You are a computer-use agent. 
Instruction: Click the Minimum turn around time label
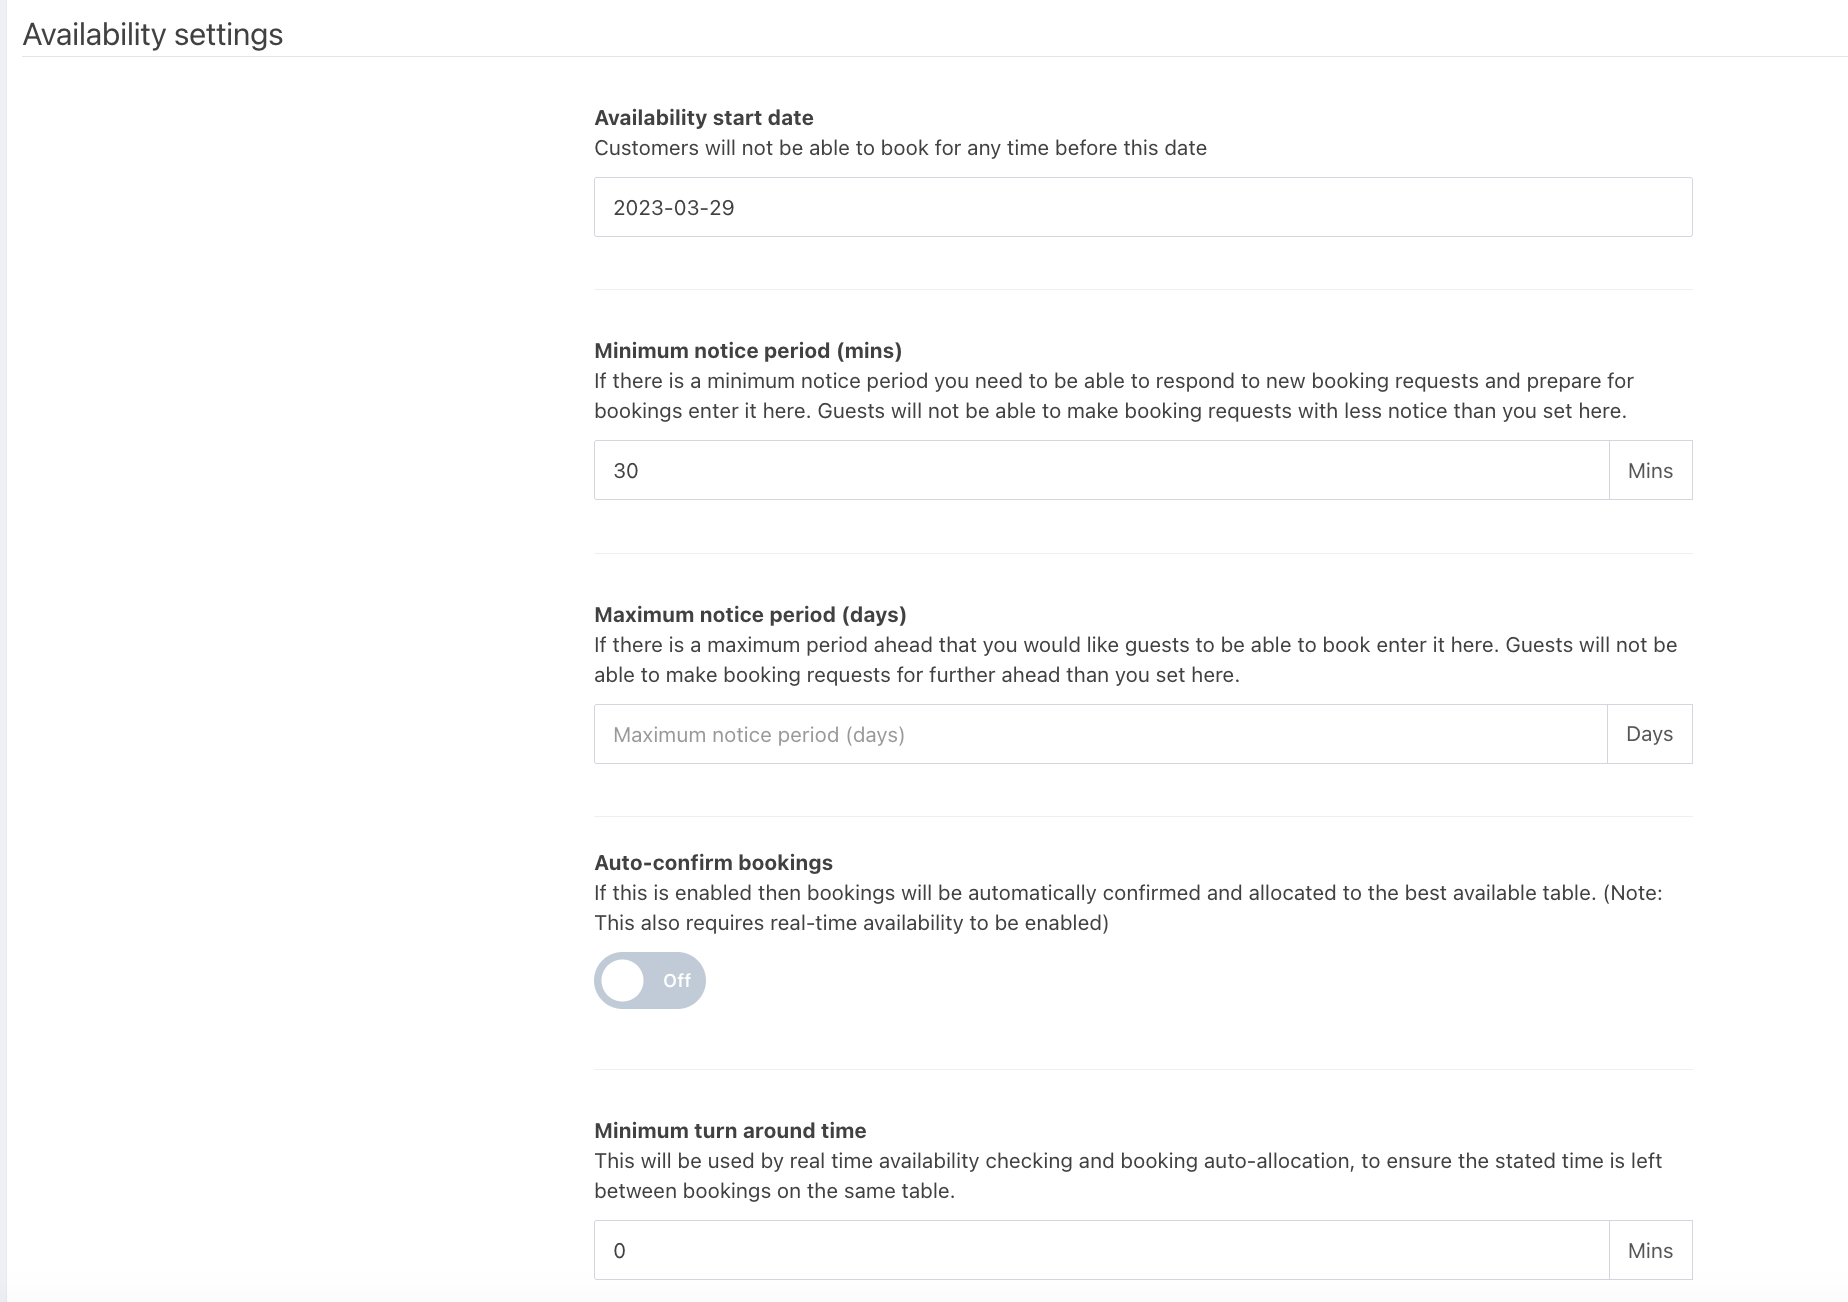click(730, 1130)
